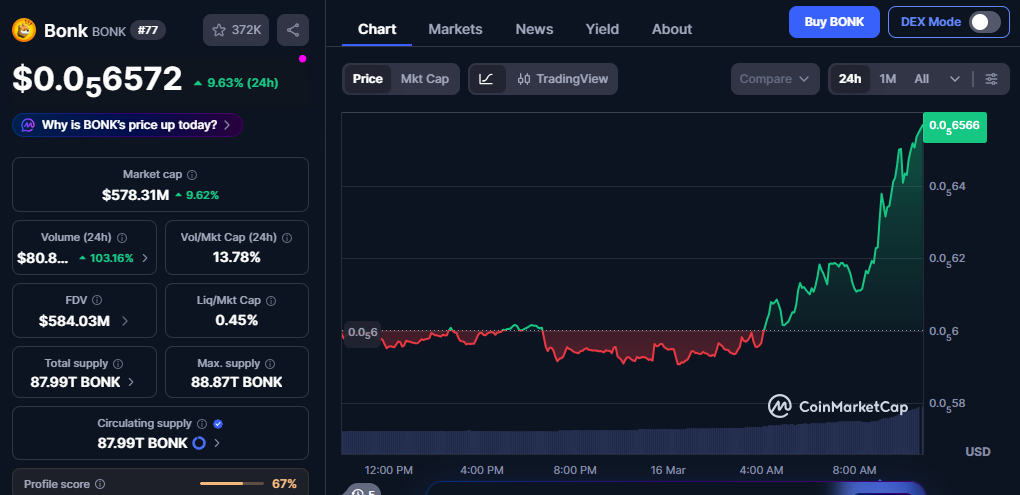
Task: Select the 1M time range
Action: pos(887,79)
